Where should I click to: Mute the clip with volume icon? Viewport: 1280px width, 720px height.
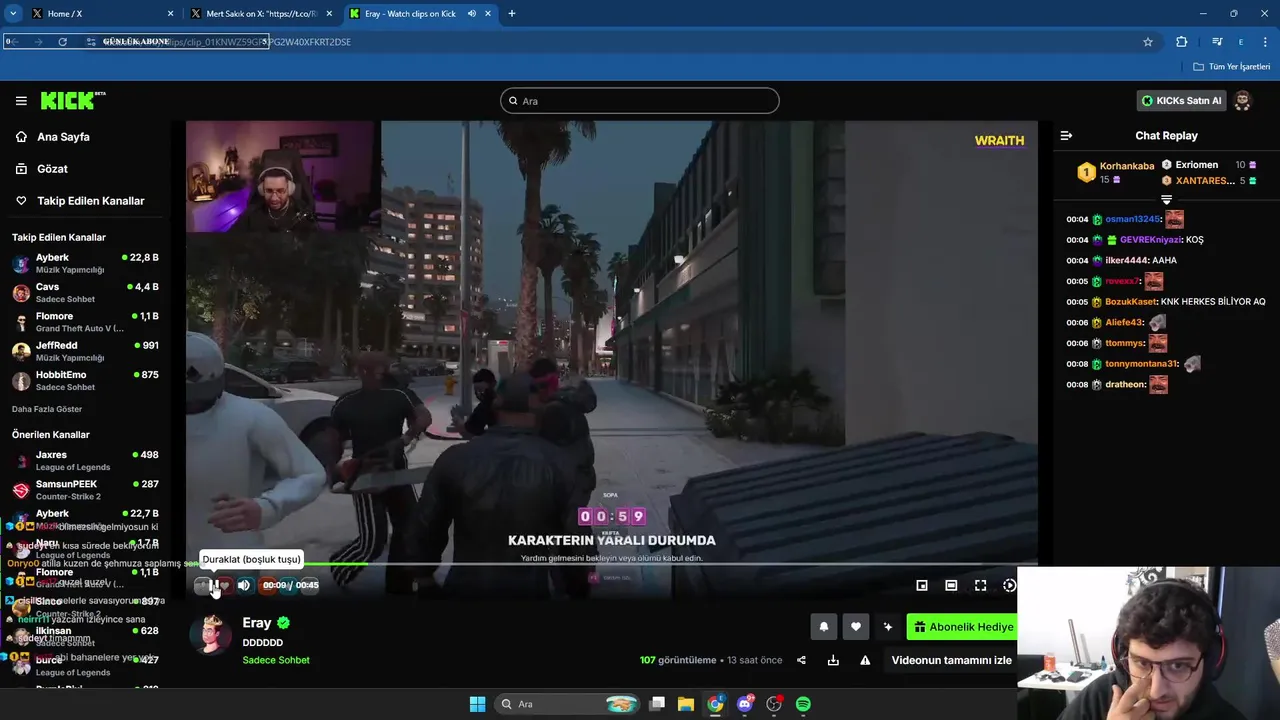[x=244, y=585]
